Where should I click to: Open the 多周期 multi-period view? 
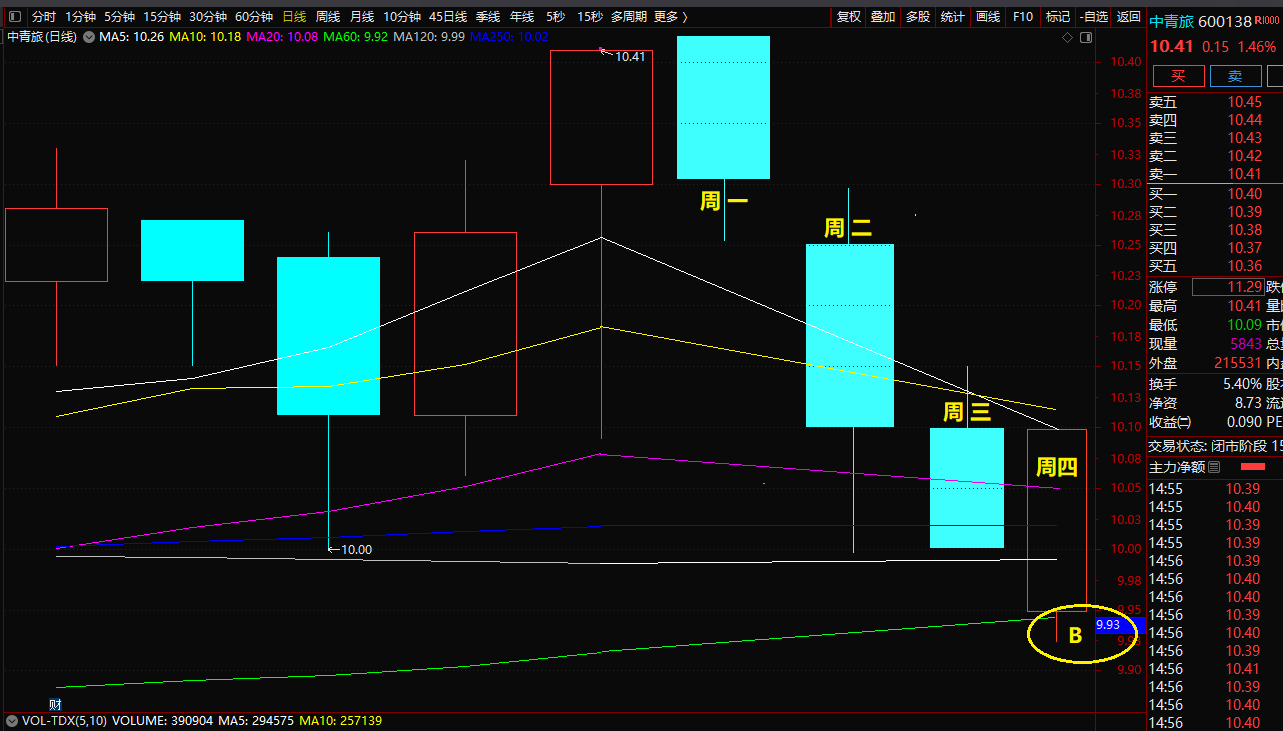(629, 17)
